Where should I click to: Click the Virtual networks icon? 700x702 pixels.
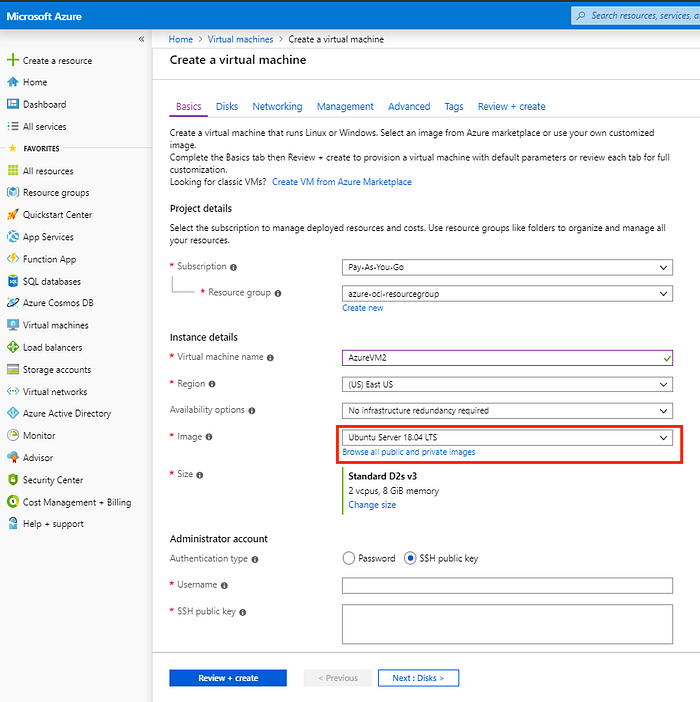point(13,391)
